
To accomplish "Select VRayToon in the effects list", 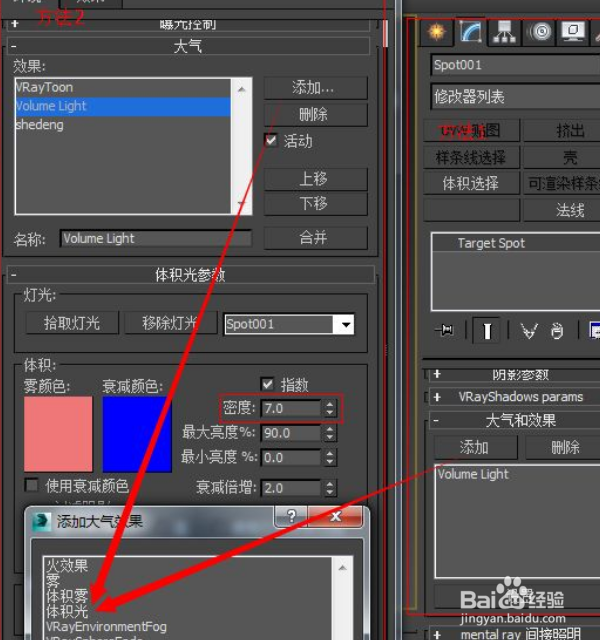I will [x=122, y=87].
